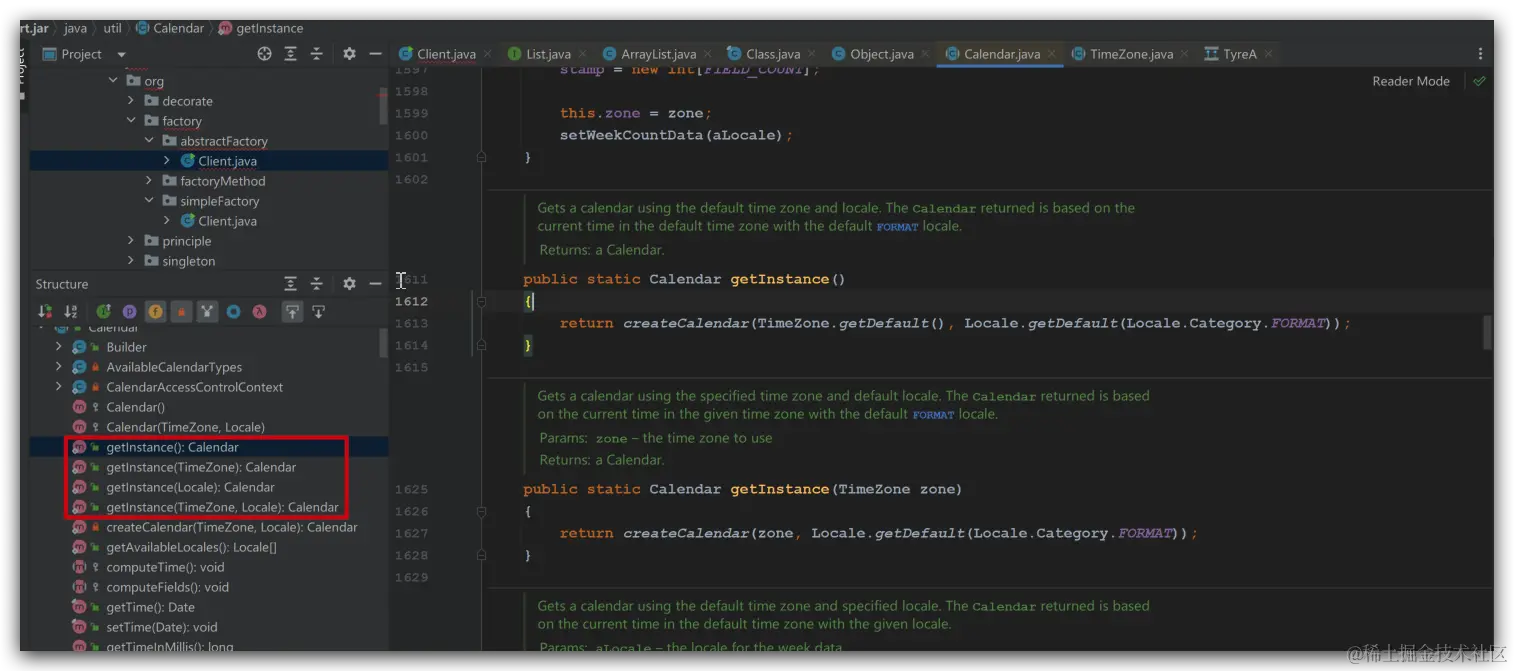Close the Calendar.java editor tab
Viewport: 1514px width, 671px height.
click(1051, 54)
